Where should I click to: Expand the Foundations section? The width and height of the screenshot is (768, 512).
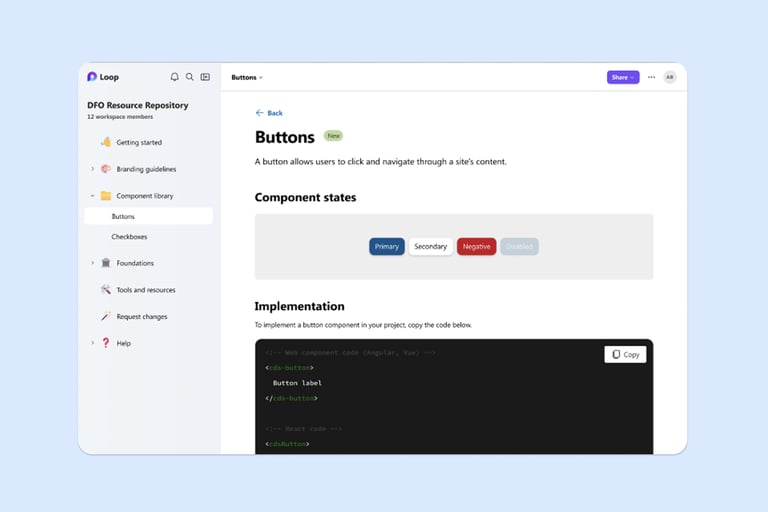[x=93, y=263]
